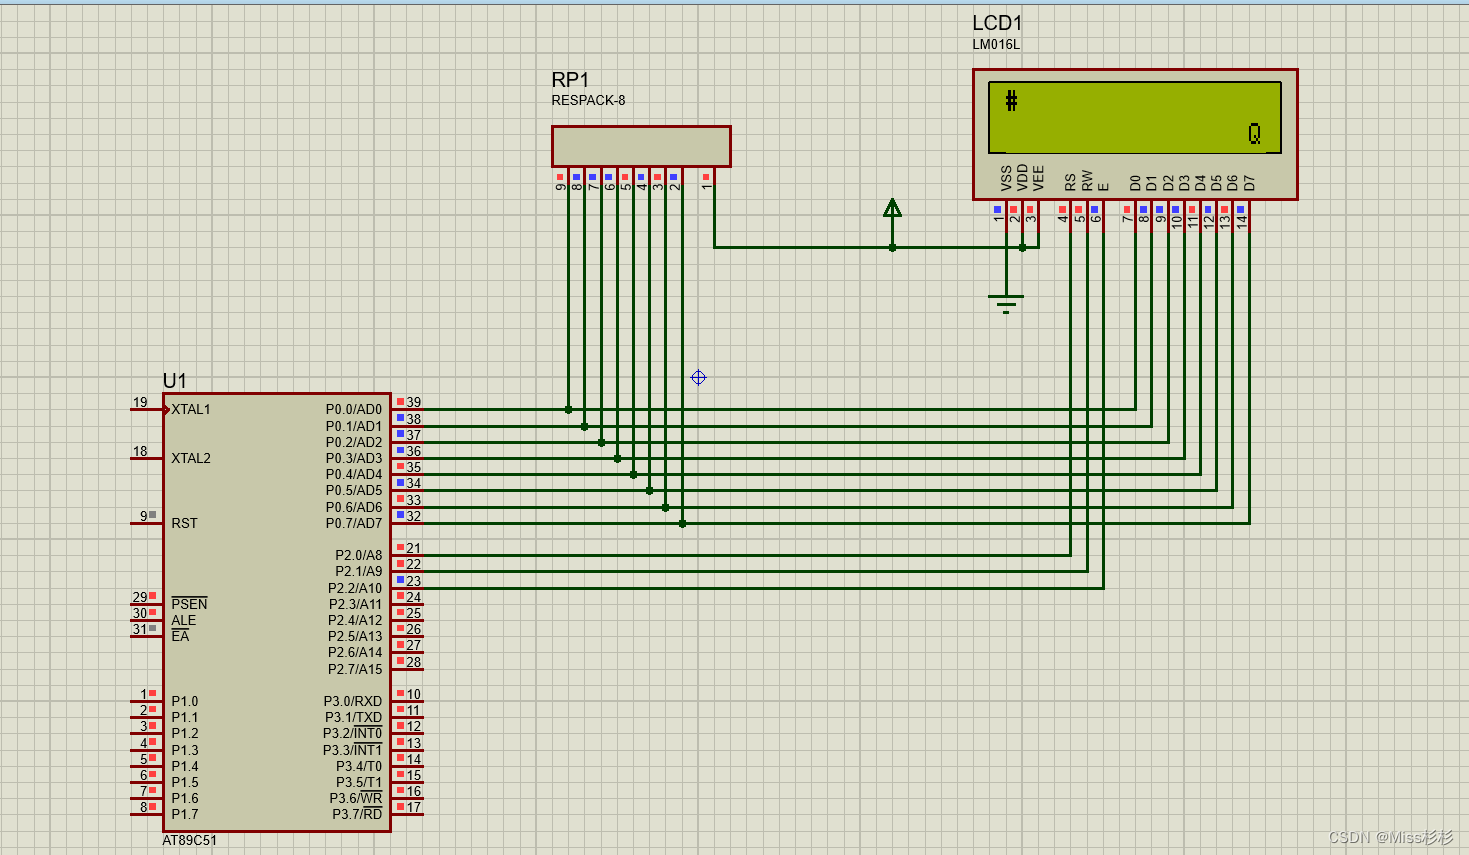Click the VEE pin label on LCD1
This screenshot has height=855, width=1469.
pyautogui.click(x=1038, y=179)
